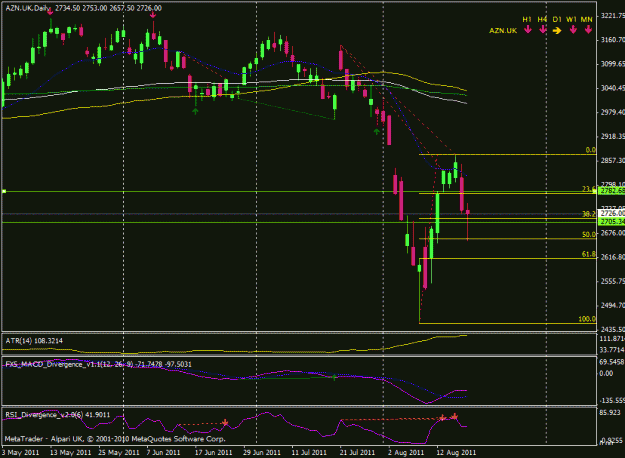Click the H4 pink down-arrow trend icon
This screenshot has width=625, height=458.
tap(542, 29)
